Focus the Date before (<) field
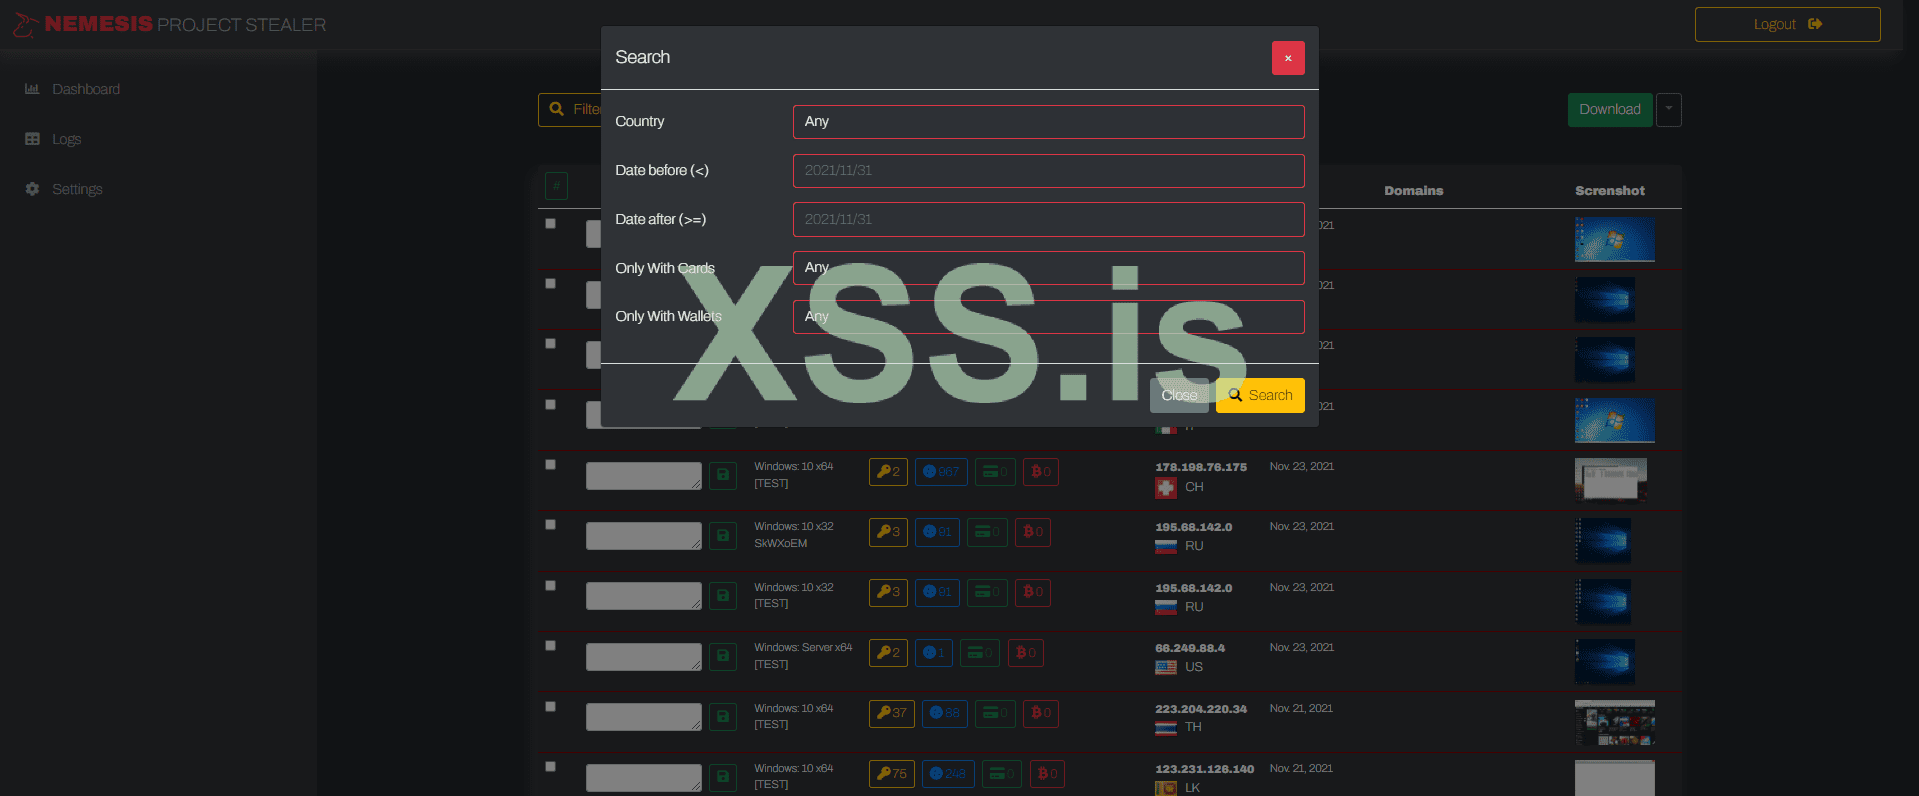 pyautogui.click(x=1048, y=170)
